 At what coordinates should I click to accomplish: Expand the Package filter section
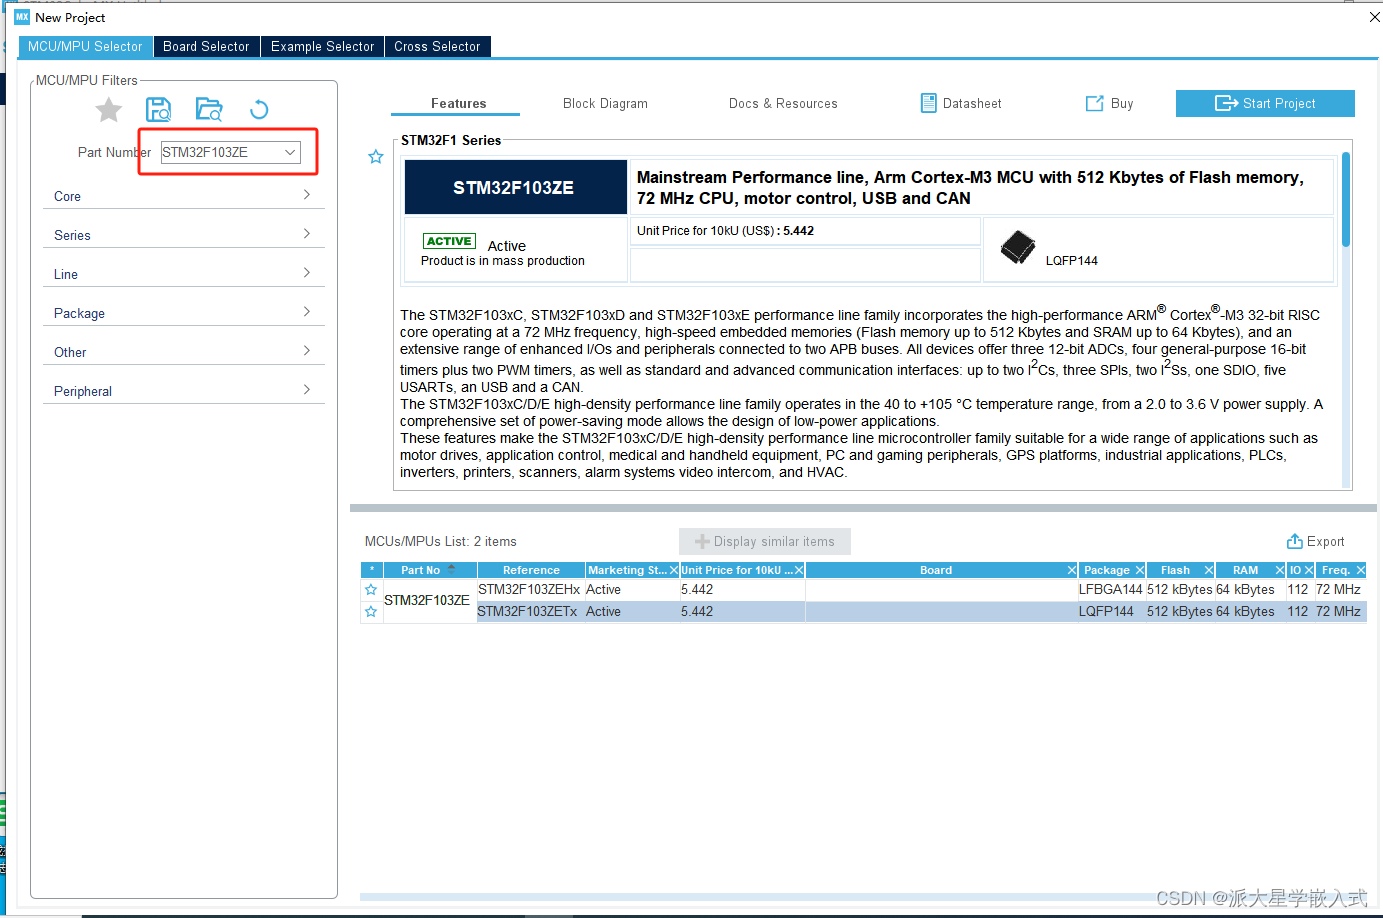coord(184,313)
